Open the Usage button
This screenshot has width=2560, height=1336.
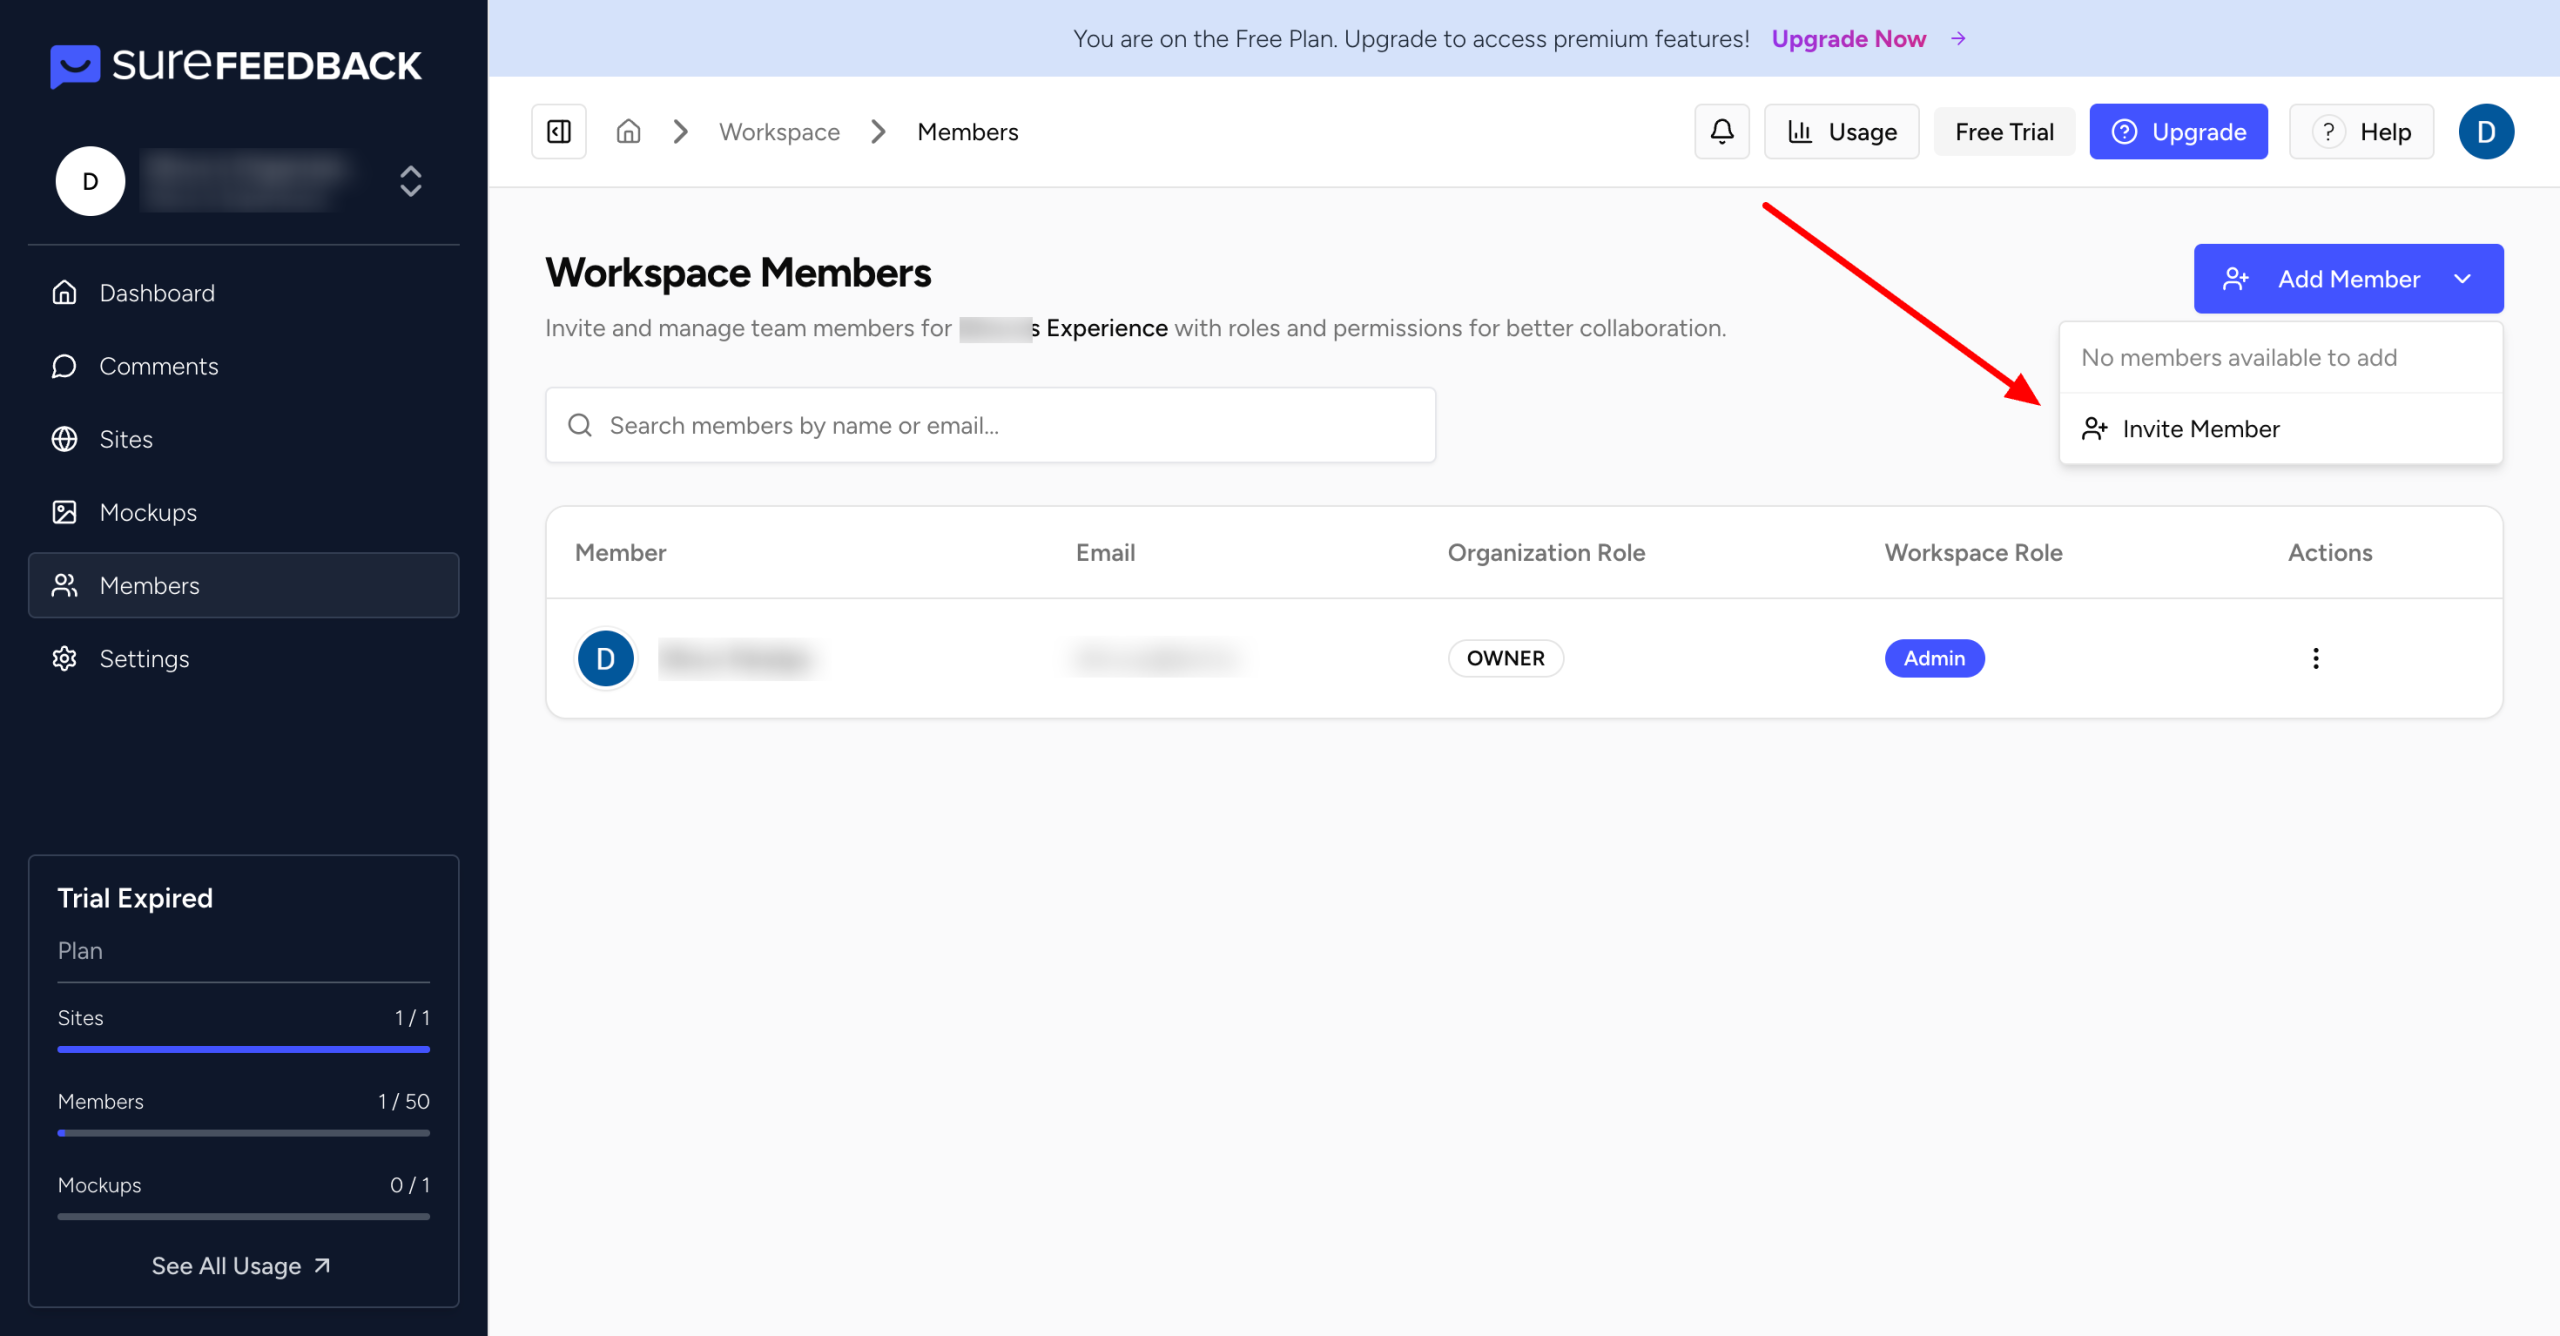(1841, 132)
